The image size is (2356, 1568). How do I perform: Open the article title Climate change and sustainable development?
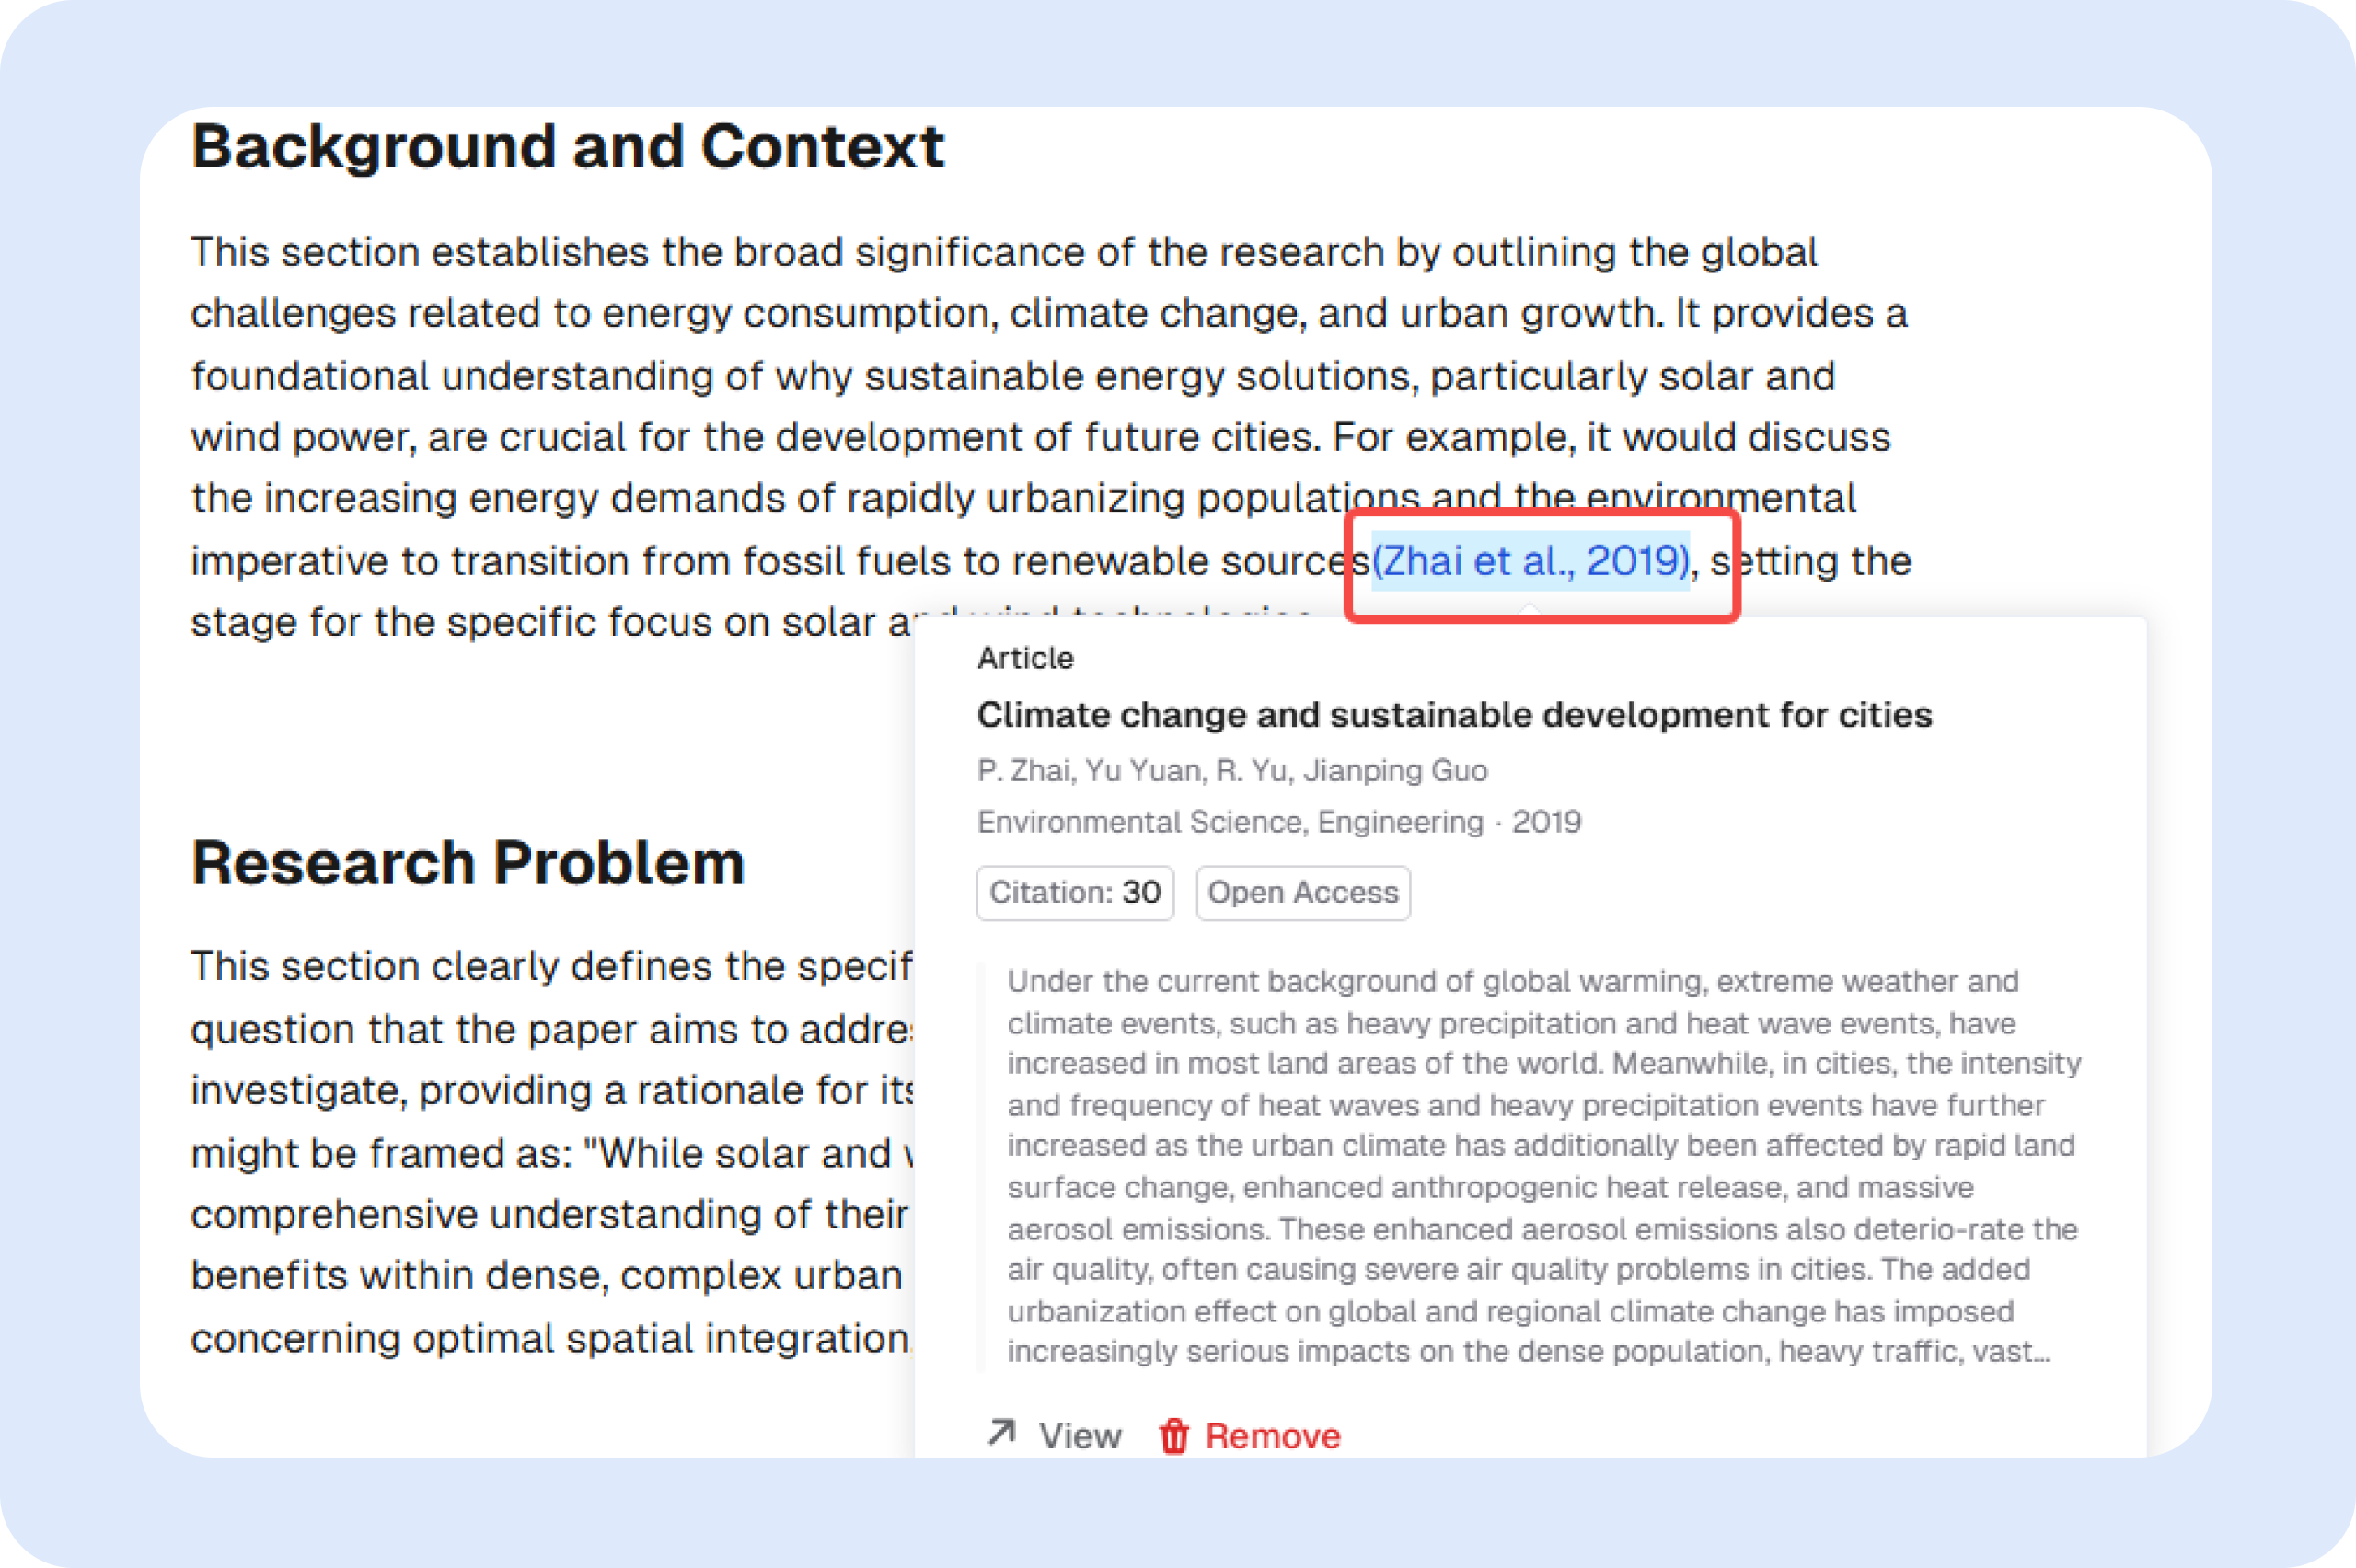pyautogui.click(x=1453, y=715)
